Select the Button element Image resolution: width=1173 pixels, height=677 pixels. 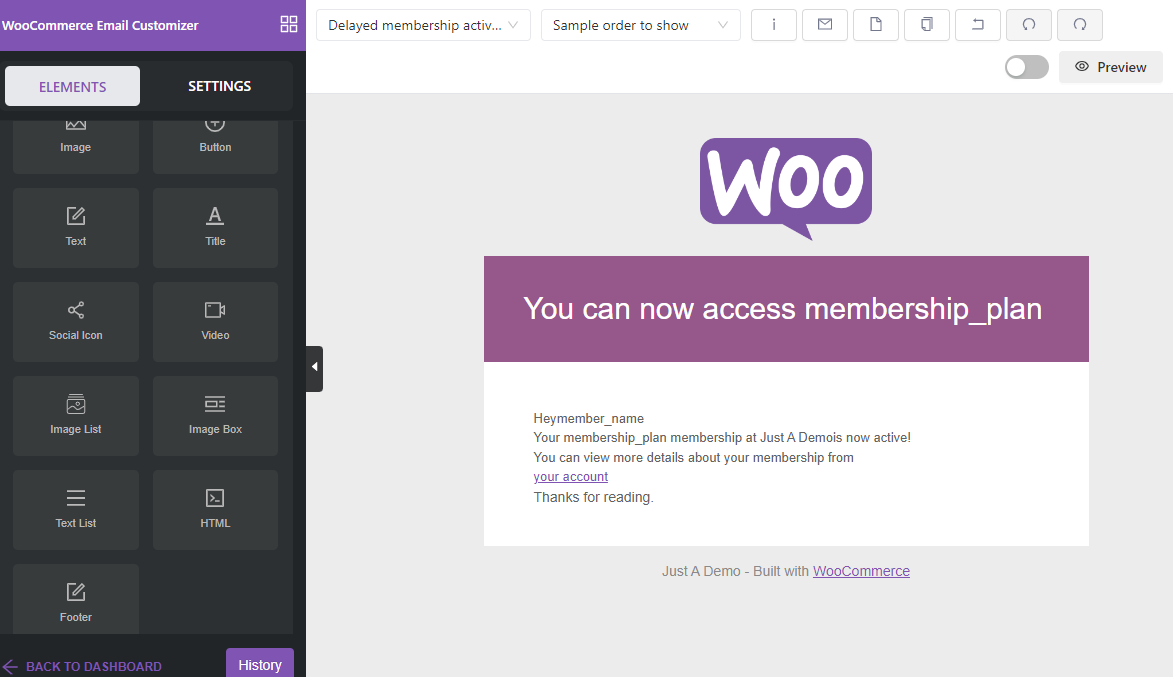[215, 135]
